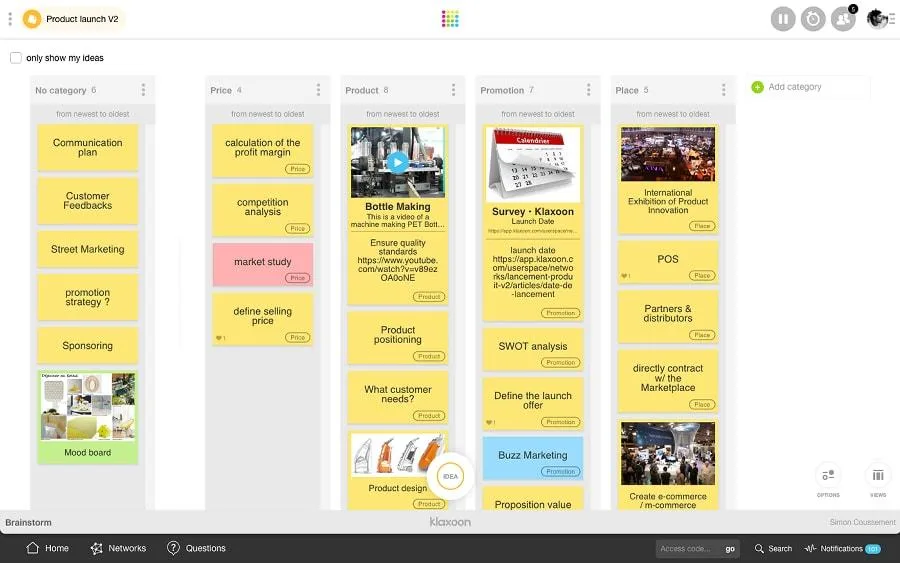Change sort order in No category column

point(92,114)
